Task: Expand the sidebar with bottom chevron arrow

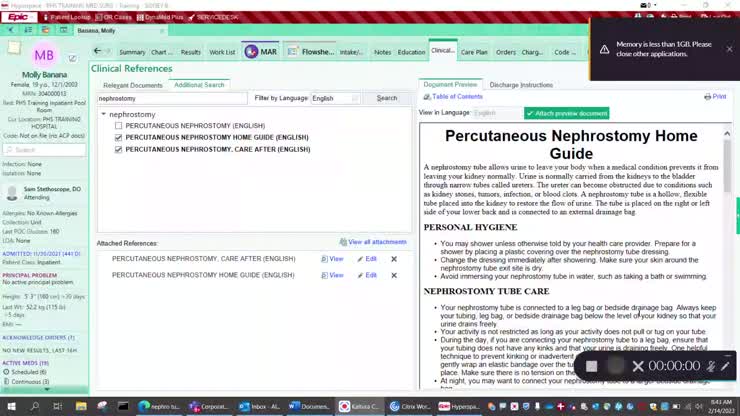Action: pyautogui.click(x=47, y=390)
